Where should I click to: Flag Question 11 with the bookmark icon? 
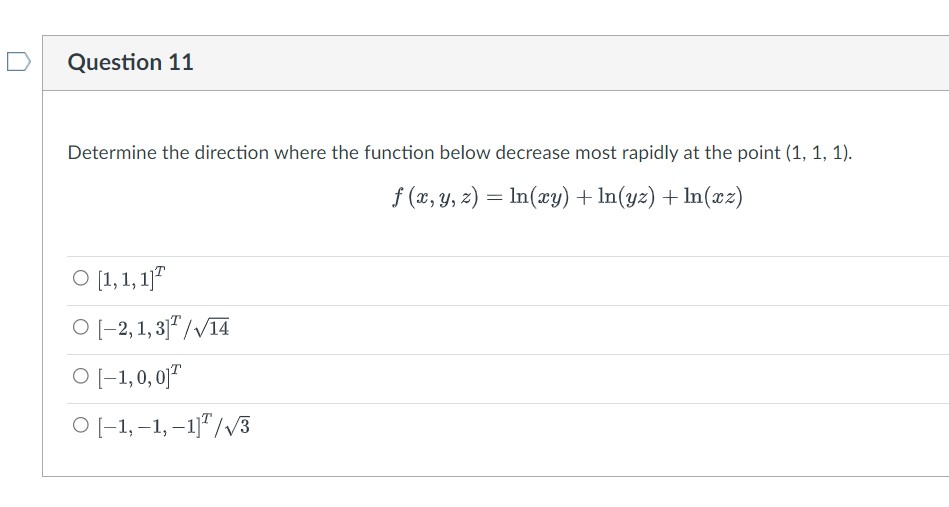[x=19, y=62]
